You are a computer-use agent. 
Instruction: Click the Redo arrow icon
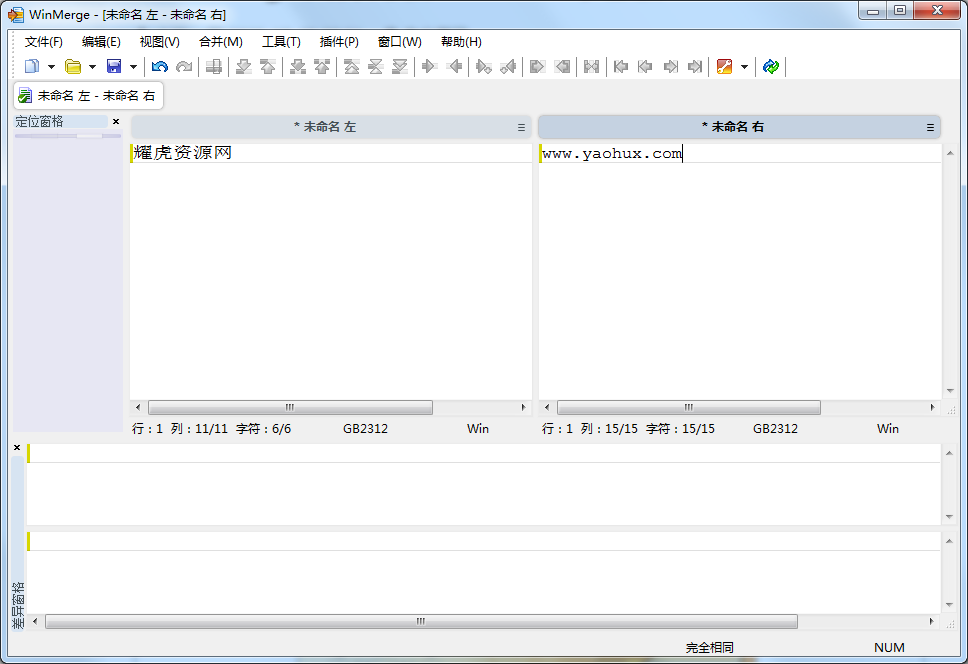pyautogui.click(x=184, y=67)
